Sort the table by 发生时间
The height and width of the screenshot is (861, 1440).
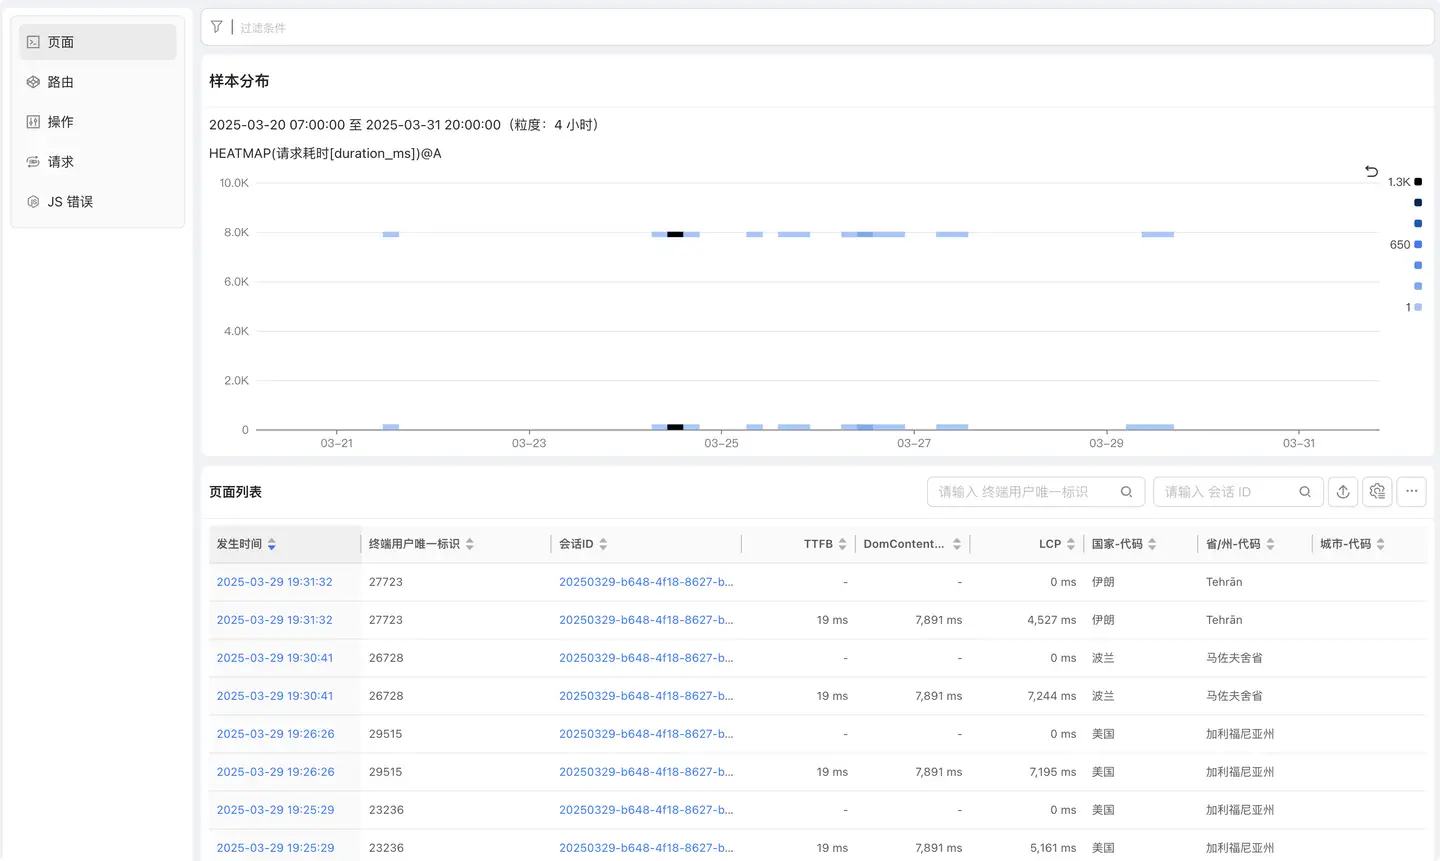click(x=272, y=544)
